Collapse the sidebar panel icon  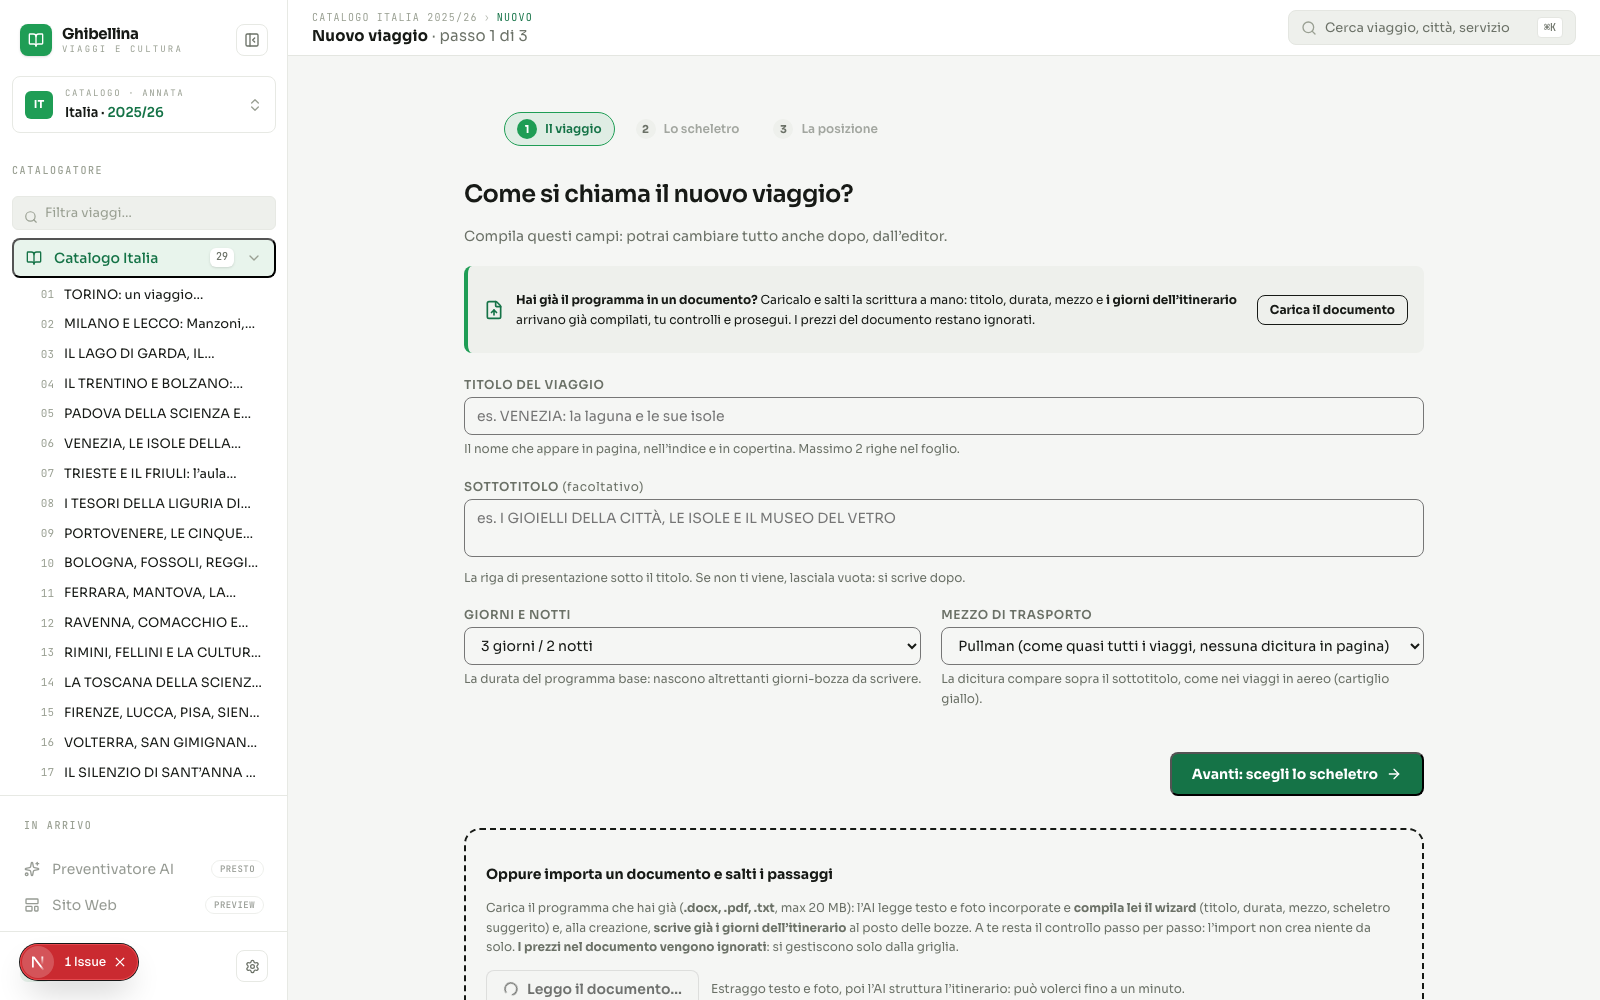coord(252,40)
